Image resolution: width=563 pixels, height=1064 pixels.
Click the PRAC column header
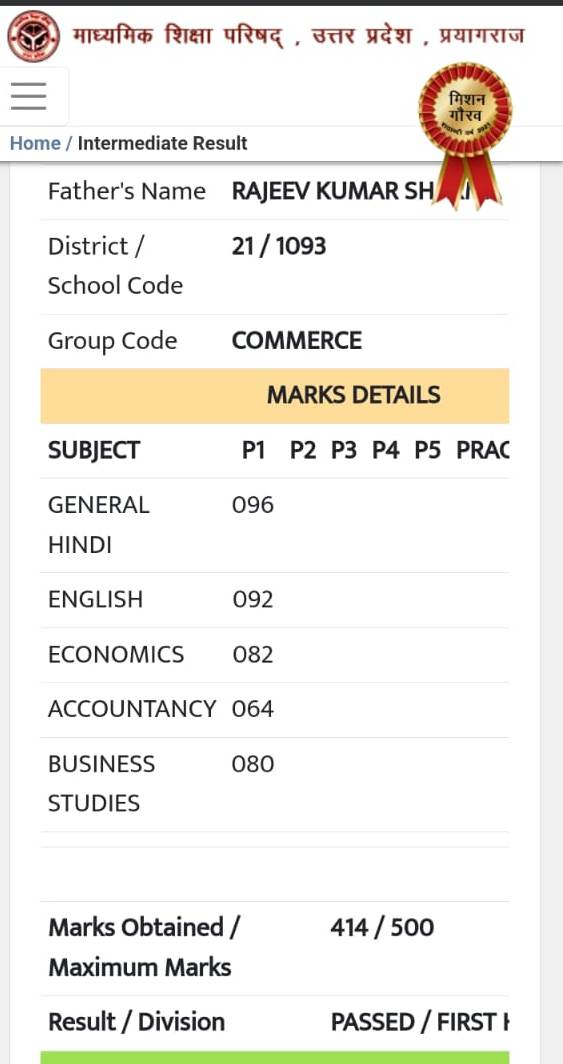[482, 451]
